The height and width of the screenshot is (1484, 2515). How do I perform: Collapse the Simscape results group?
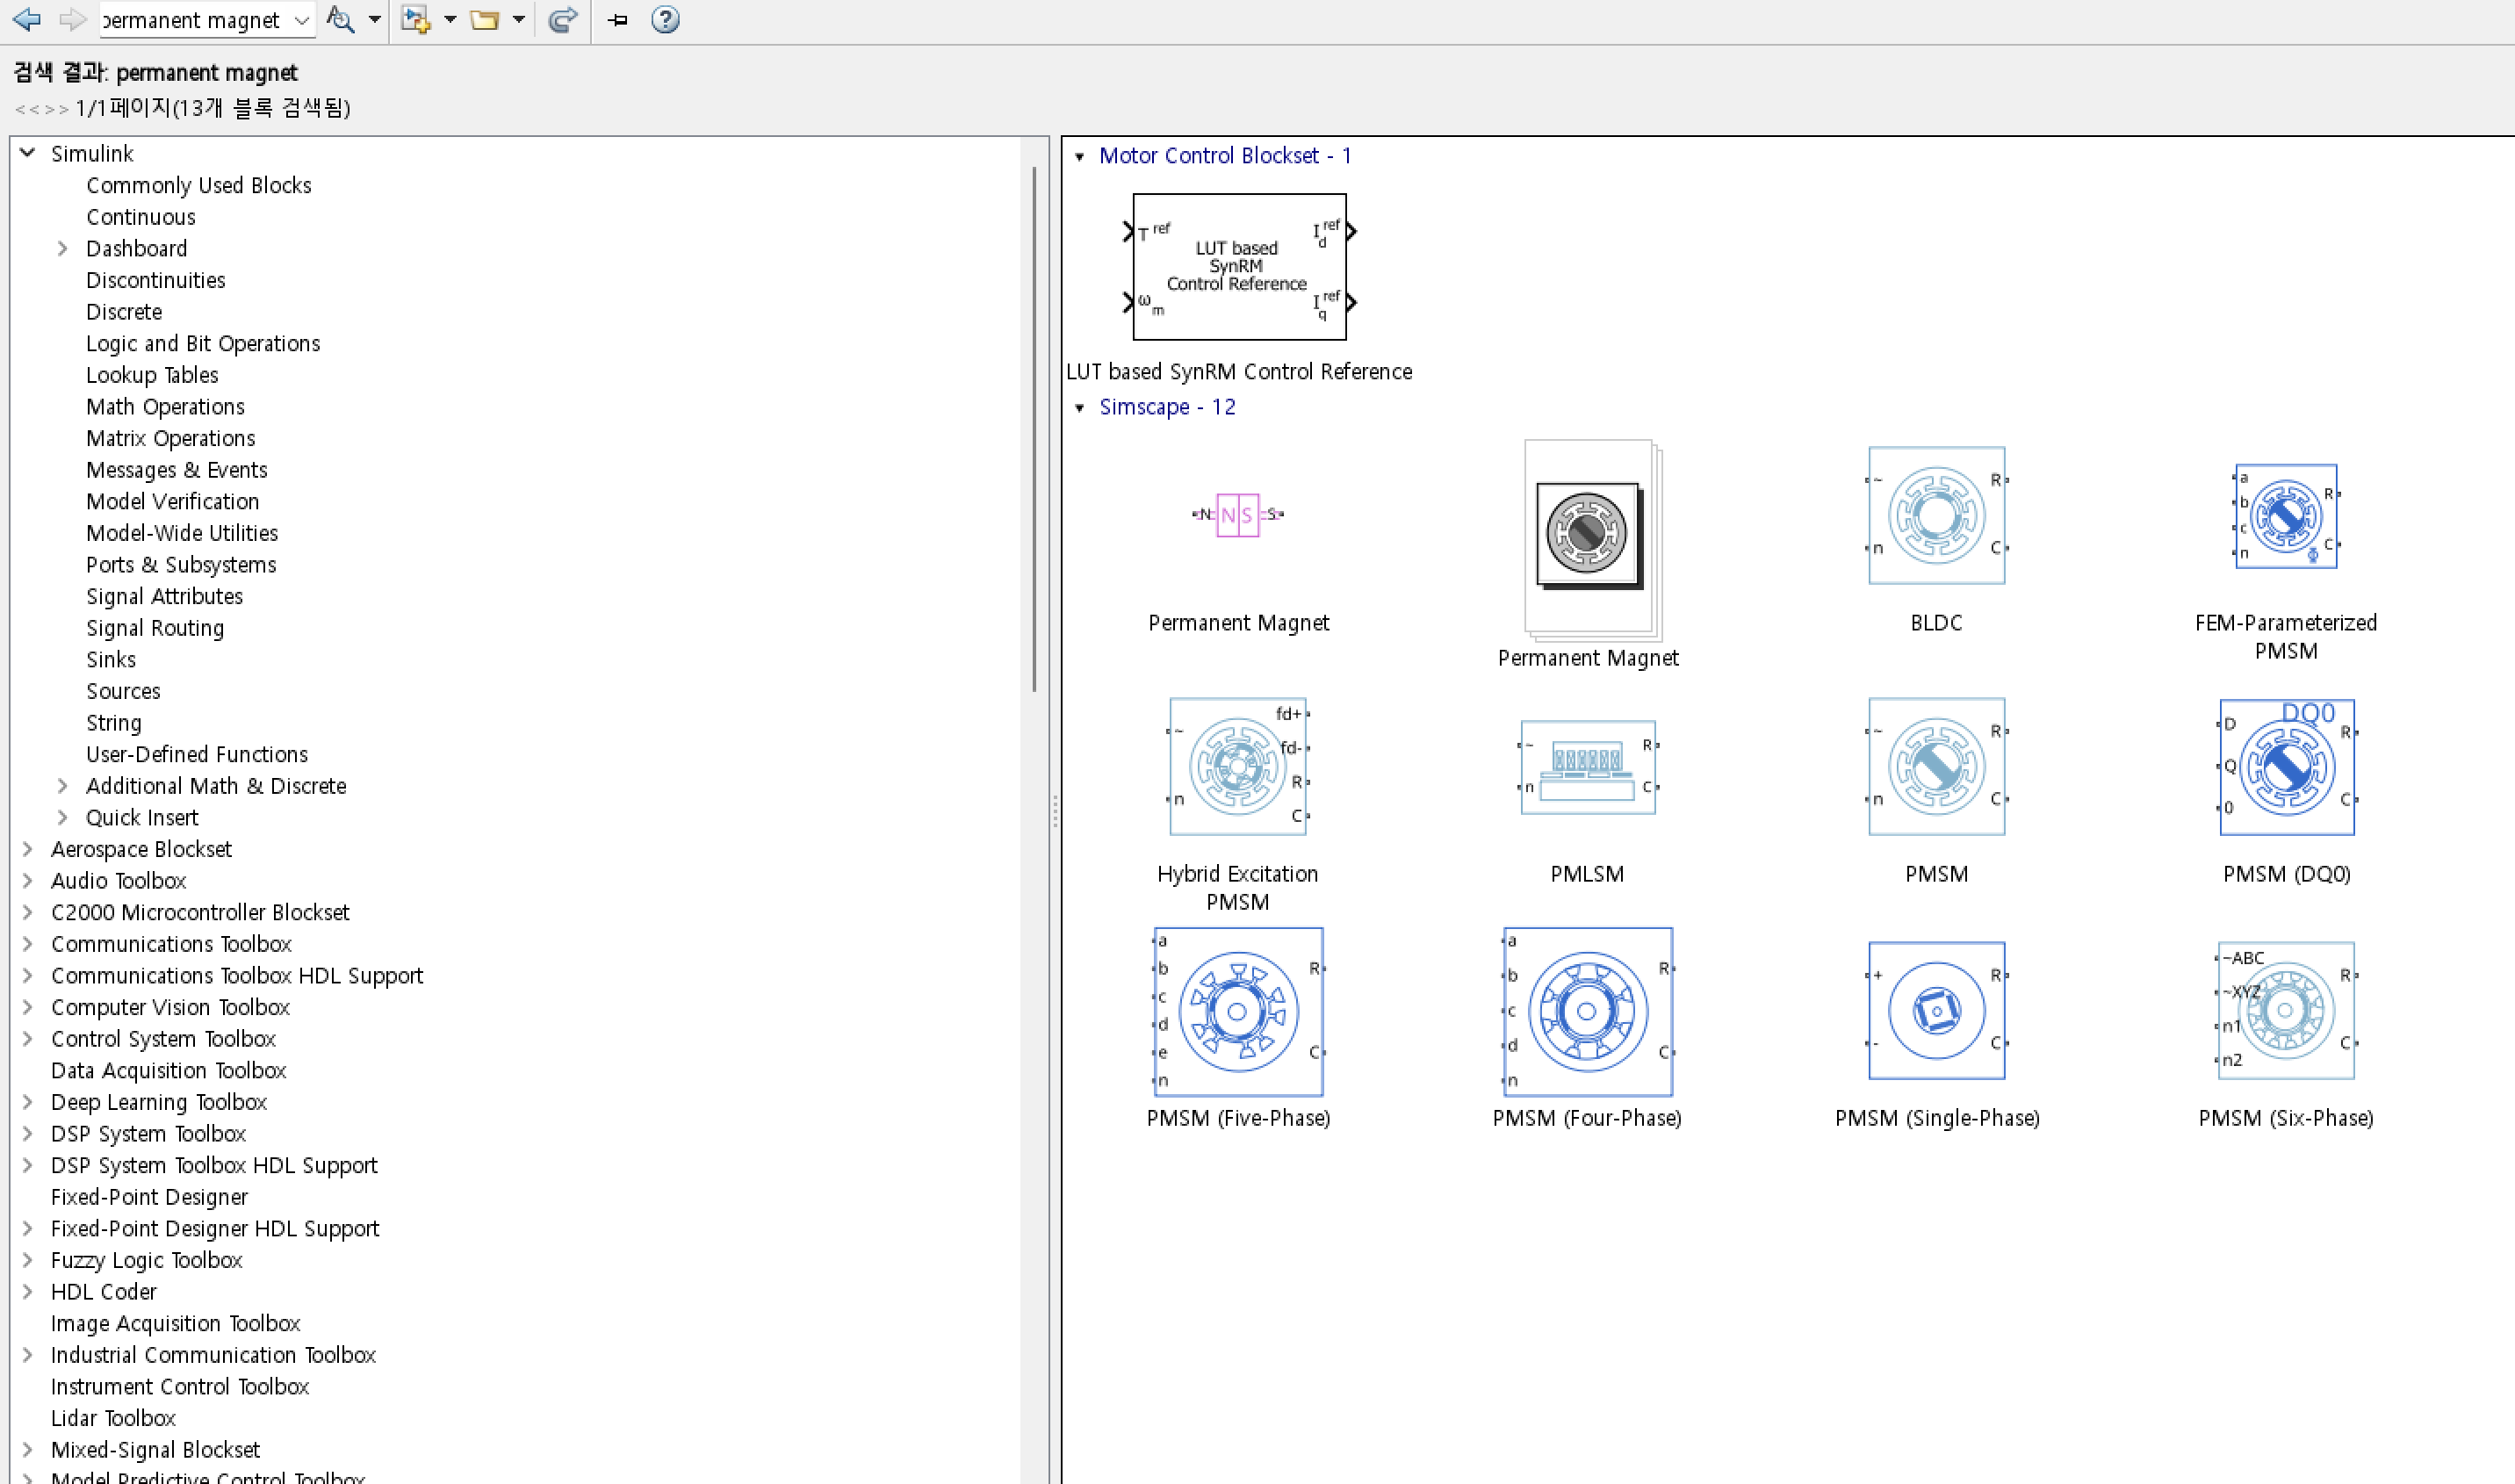tap(1080, 408)
